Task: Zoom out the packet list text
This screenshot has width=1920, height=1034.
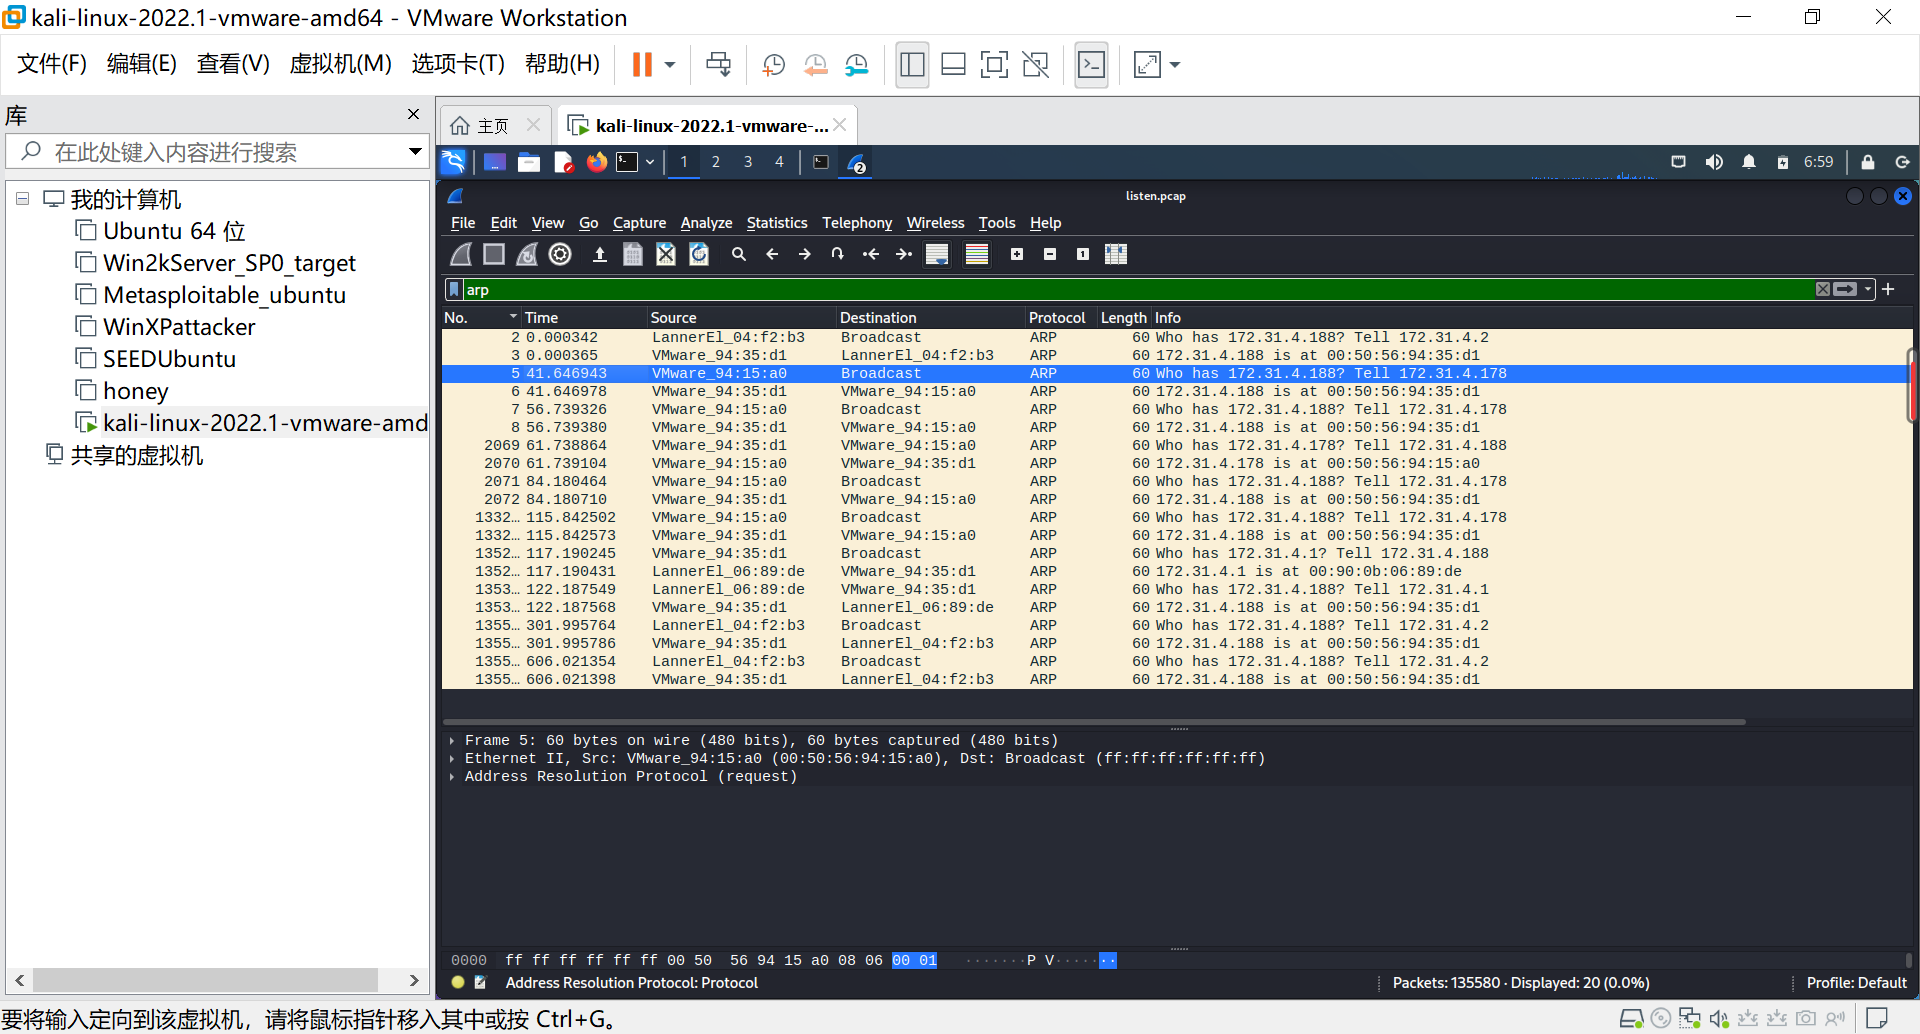Action: [1050, 254]
